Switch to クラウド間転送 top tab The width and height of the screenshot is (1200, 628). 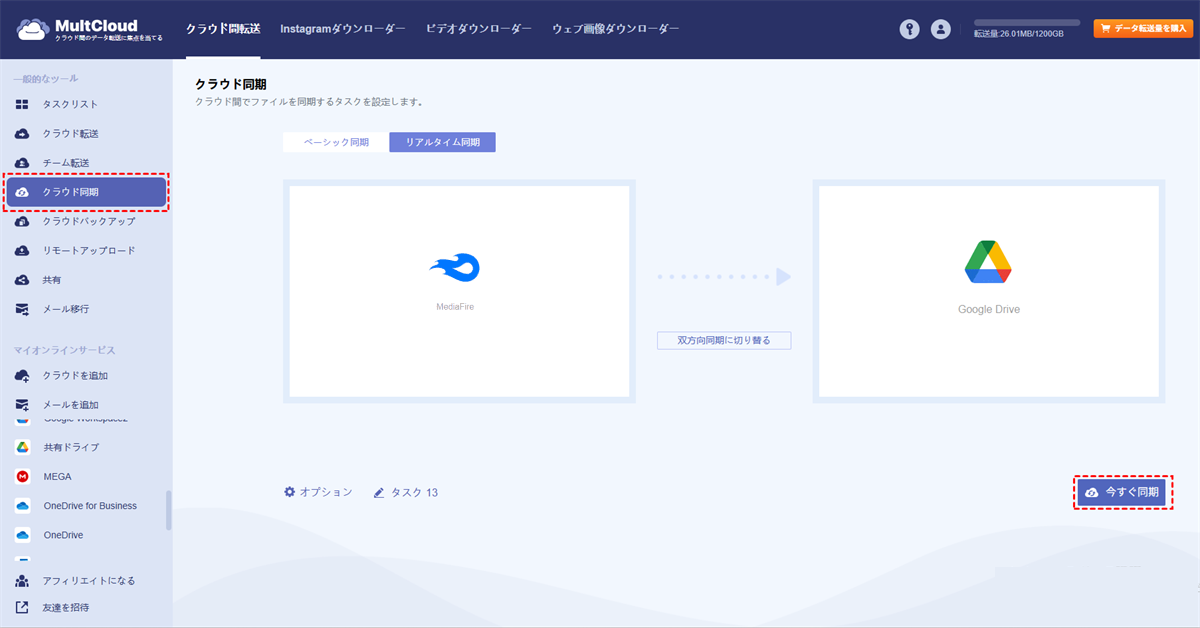click(x=223, y=29)
